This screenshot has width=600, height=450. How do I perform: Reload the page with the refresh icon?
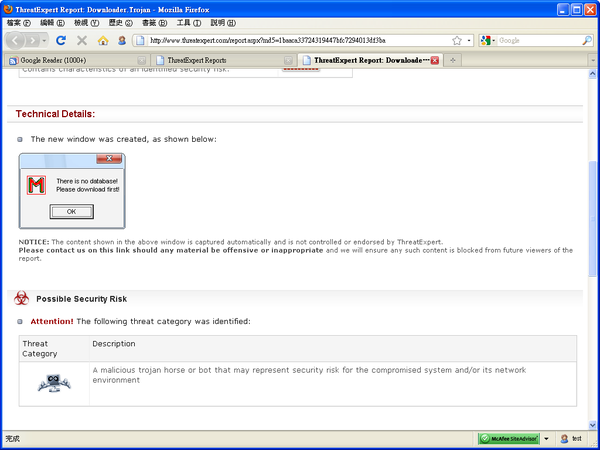point(61,40)
